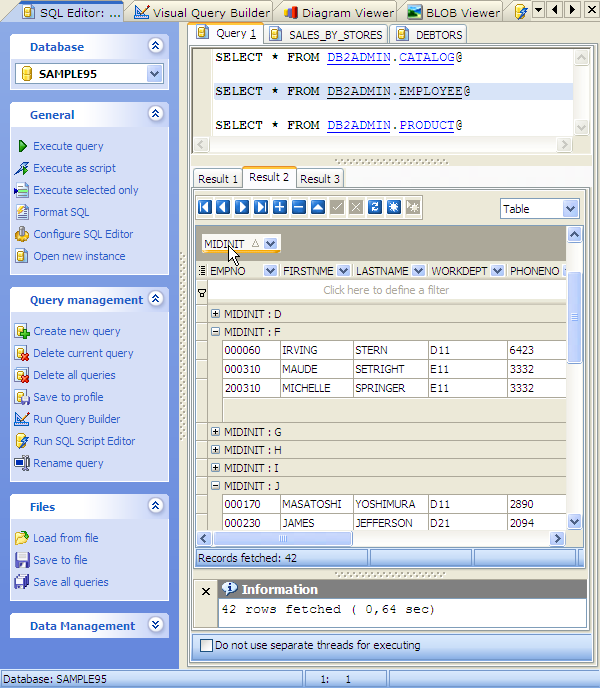Click the Format SQL icon
The height and width of the screenshot is (688, 600).
[x=22, y=212]
